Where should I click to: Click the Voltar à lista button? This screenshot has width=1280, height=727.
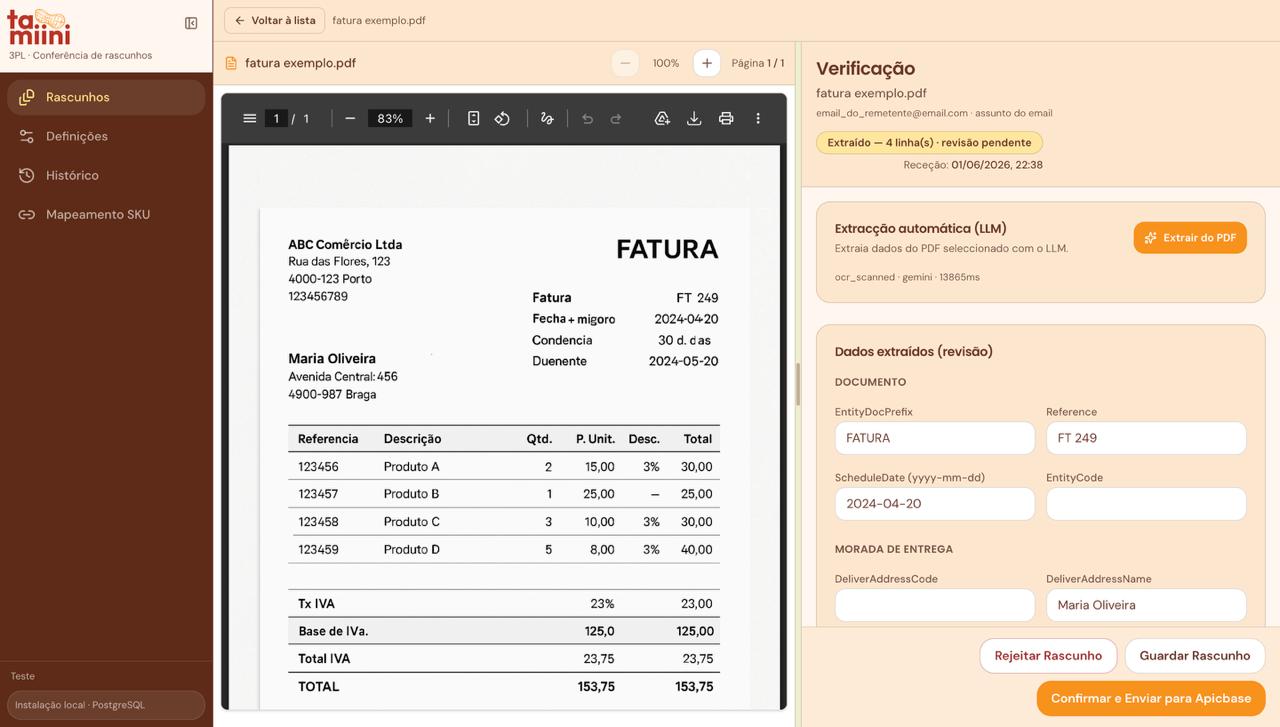(x=274, y=20)
